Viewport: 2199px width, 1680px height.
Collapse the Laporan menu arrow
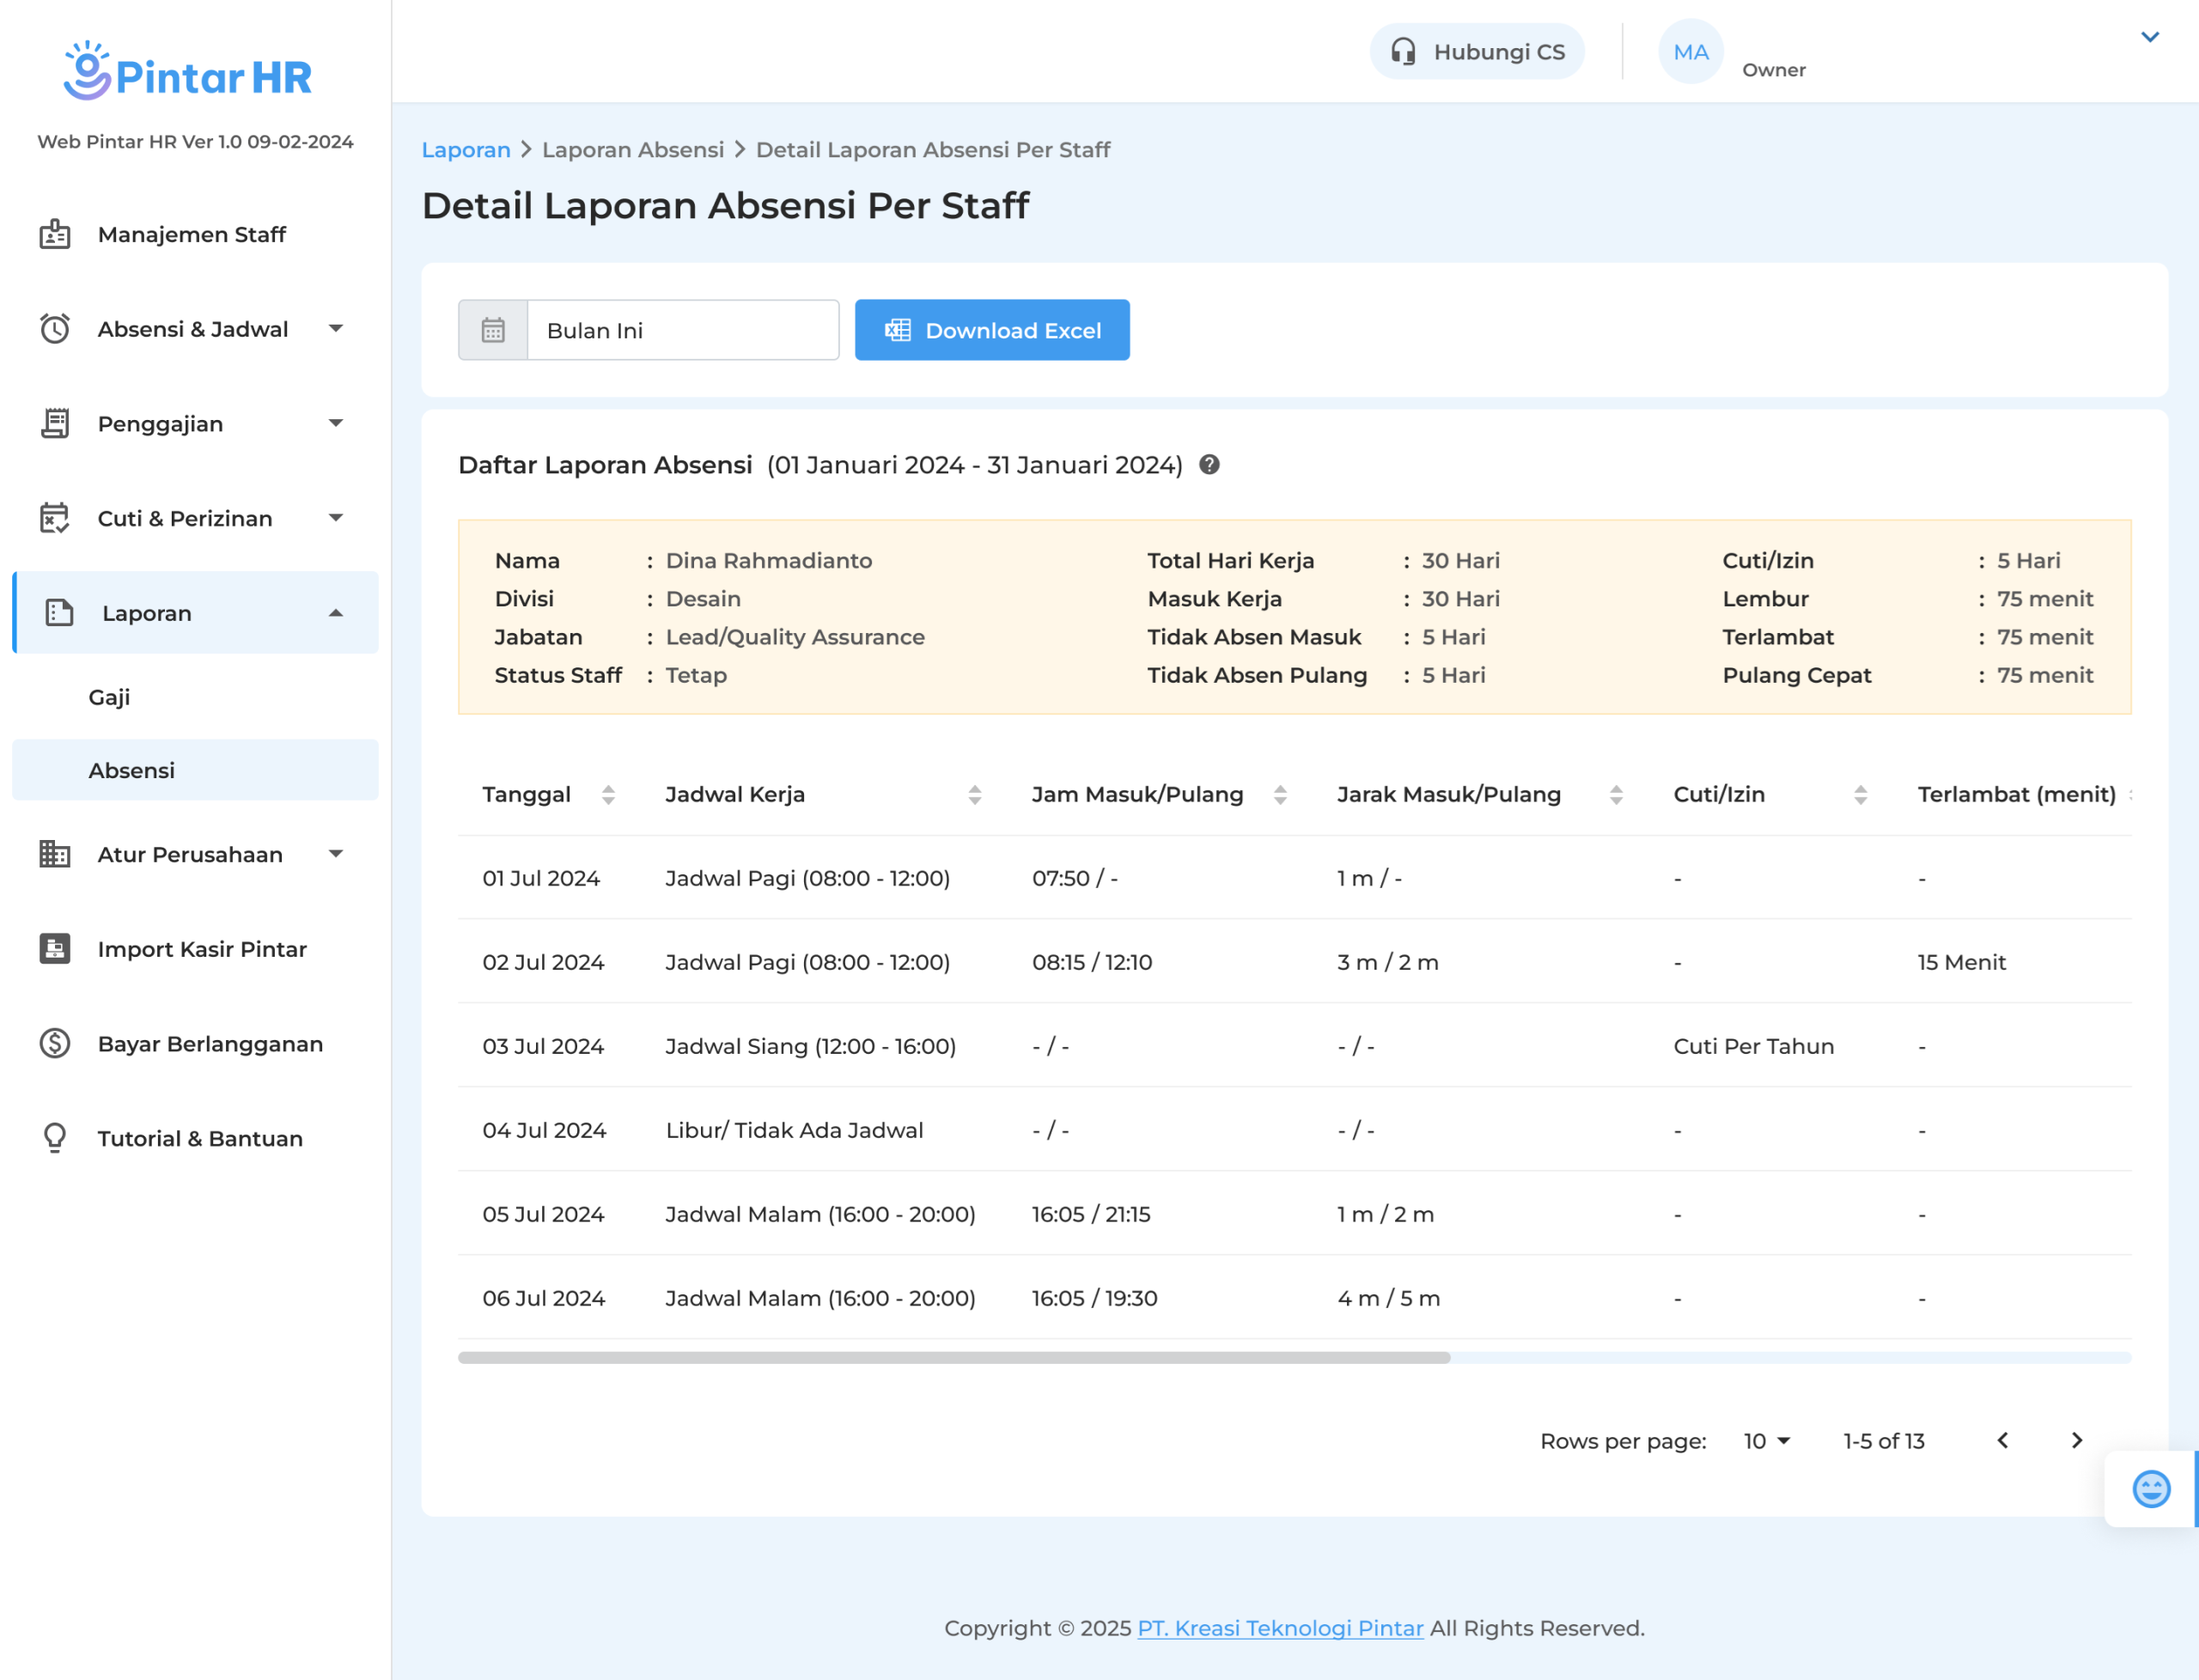[336, 613]
